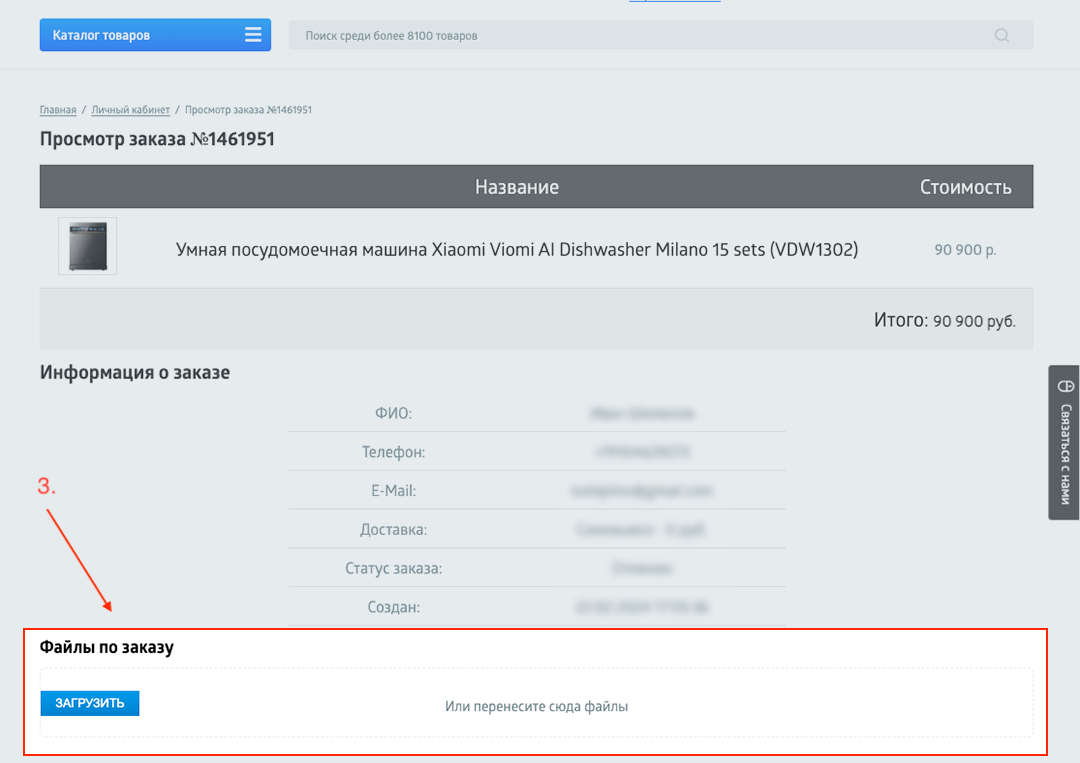Open the Связаться с нами side tab

click(x=1064, y=442)
